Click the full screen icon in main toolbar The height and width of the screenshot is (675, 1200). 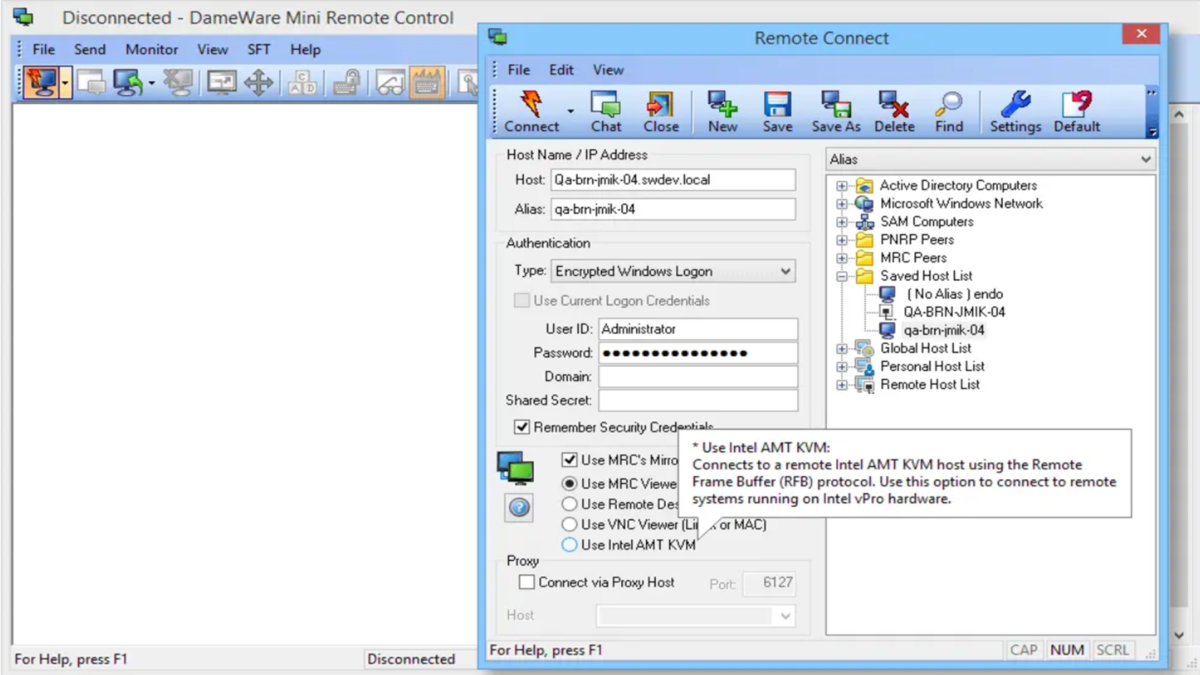click(x=221, y=82)
